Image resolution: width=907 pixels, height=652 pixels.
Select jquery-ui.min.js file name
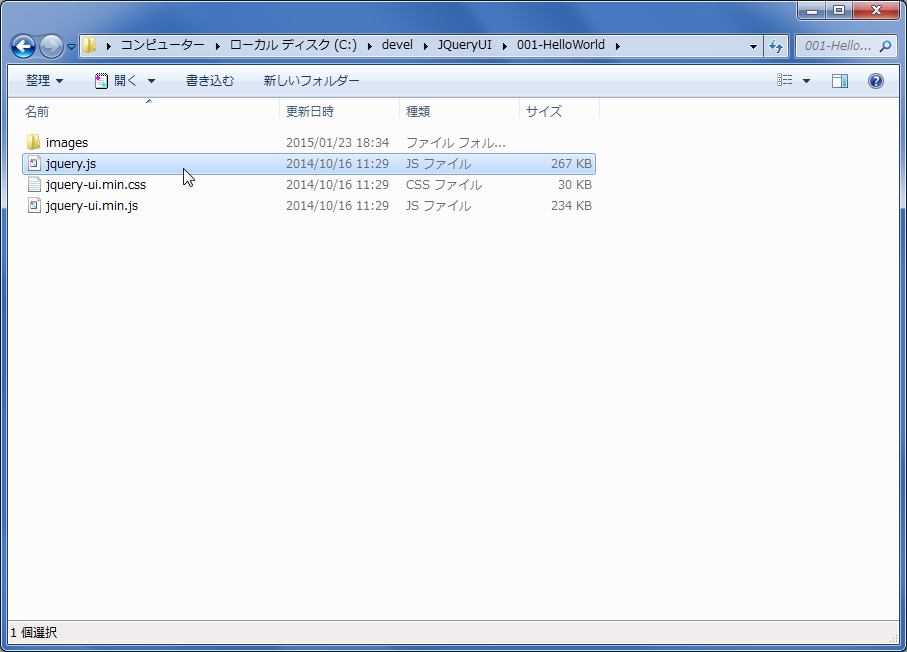click(x=92, y=205)
